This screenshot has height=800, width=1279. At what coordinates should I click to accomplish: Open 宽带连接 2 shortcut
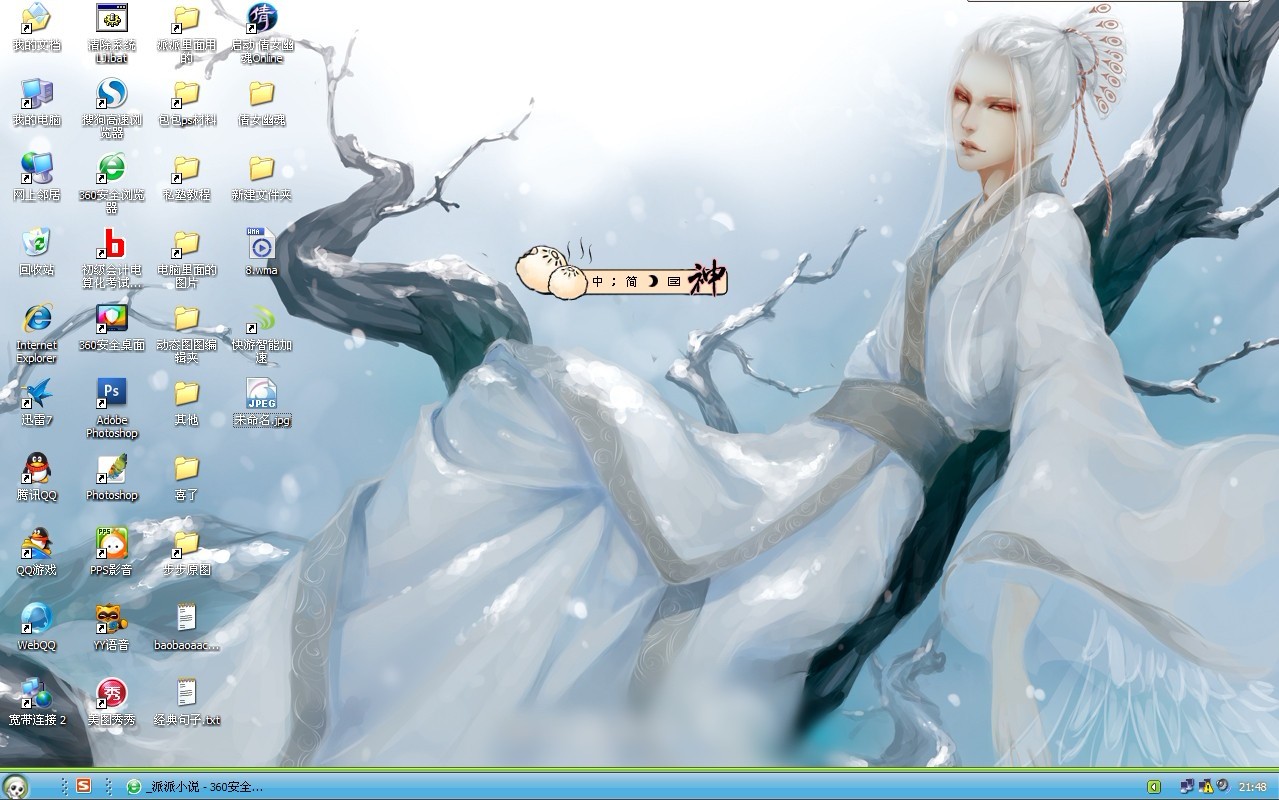point(37,701)
